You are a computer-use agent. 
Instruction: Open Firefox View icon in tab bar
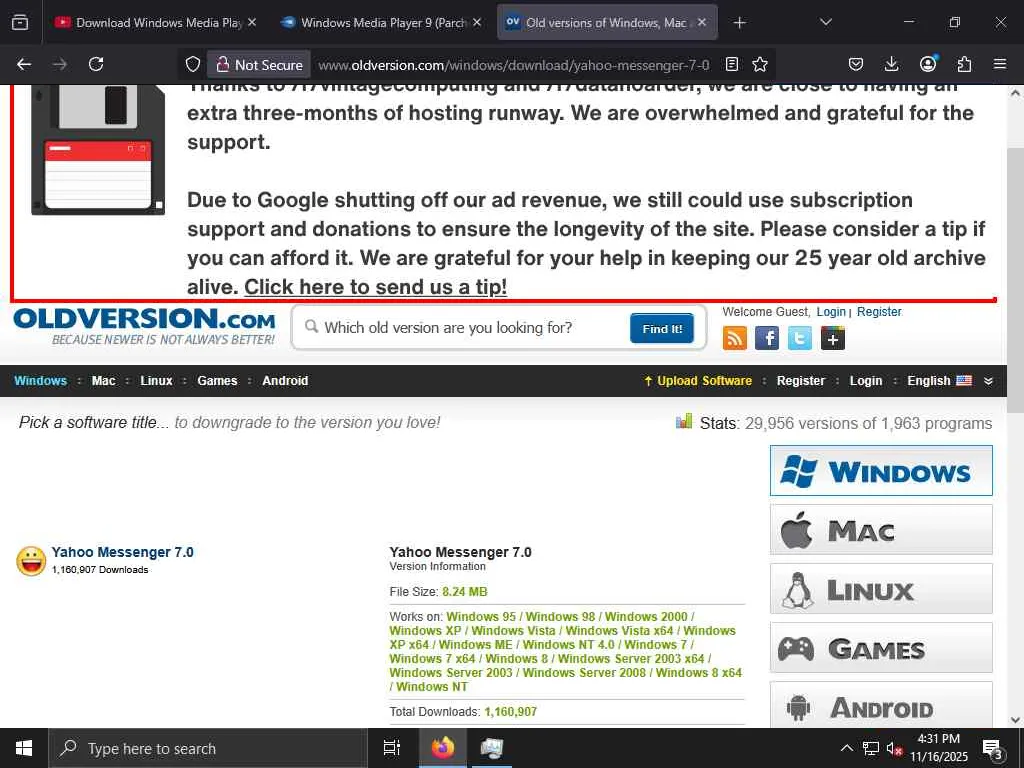coord(20,23)
